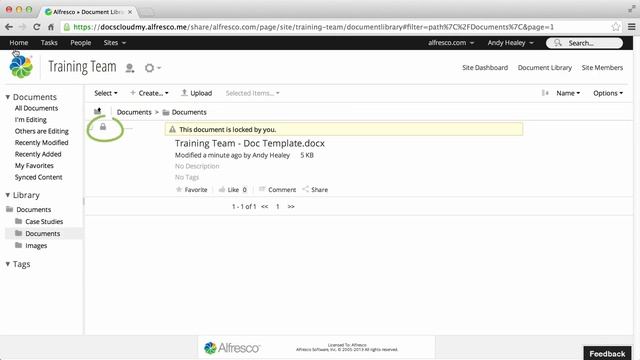Filter by All Documents

coord(36,108)
